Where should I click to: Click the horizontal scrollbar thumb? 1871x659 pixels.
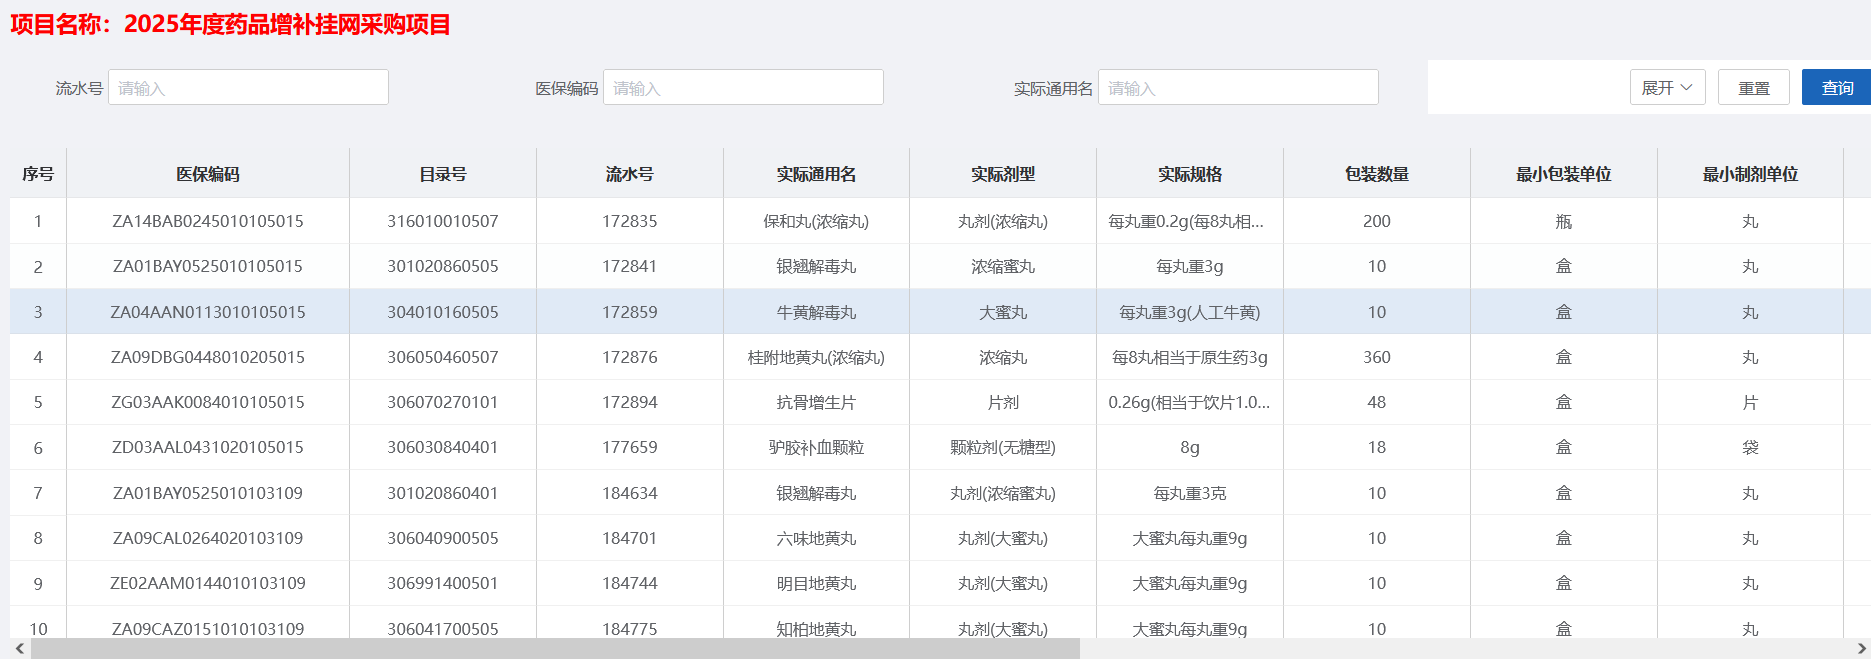click(555, 649)
